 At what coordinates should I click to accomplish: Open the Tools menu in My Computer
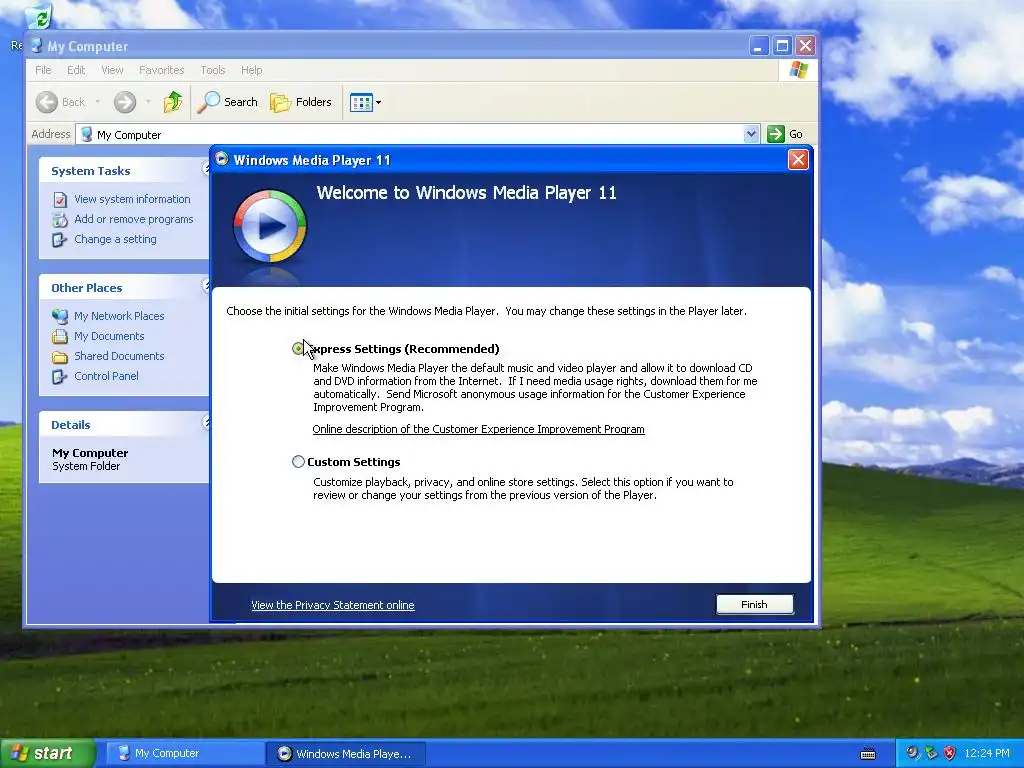pyautogui.click(x=213, y=70)
